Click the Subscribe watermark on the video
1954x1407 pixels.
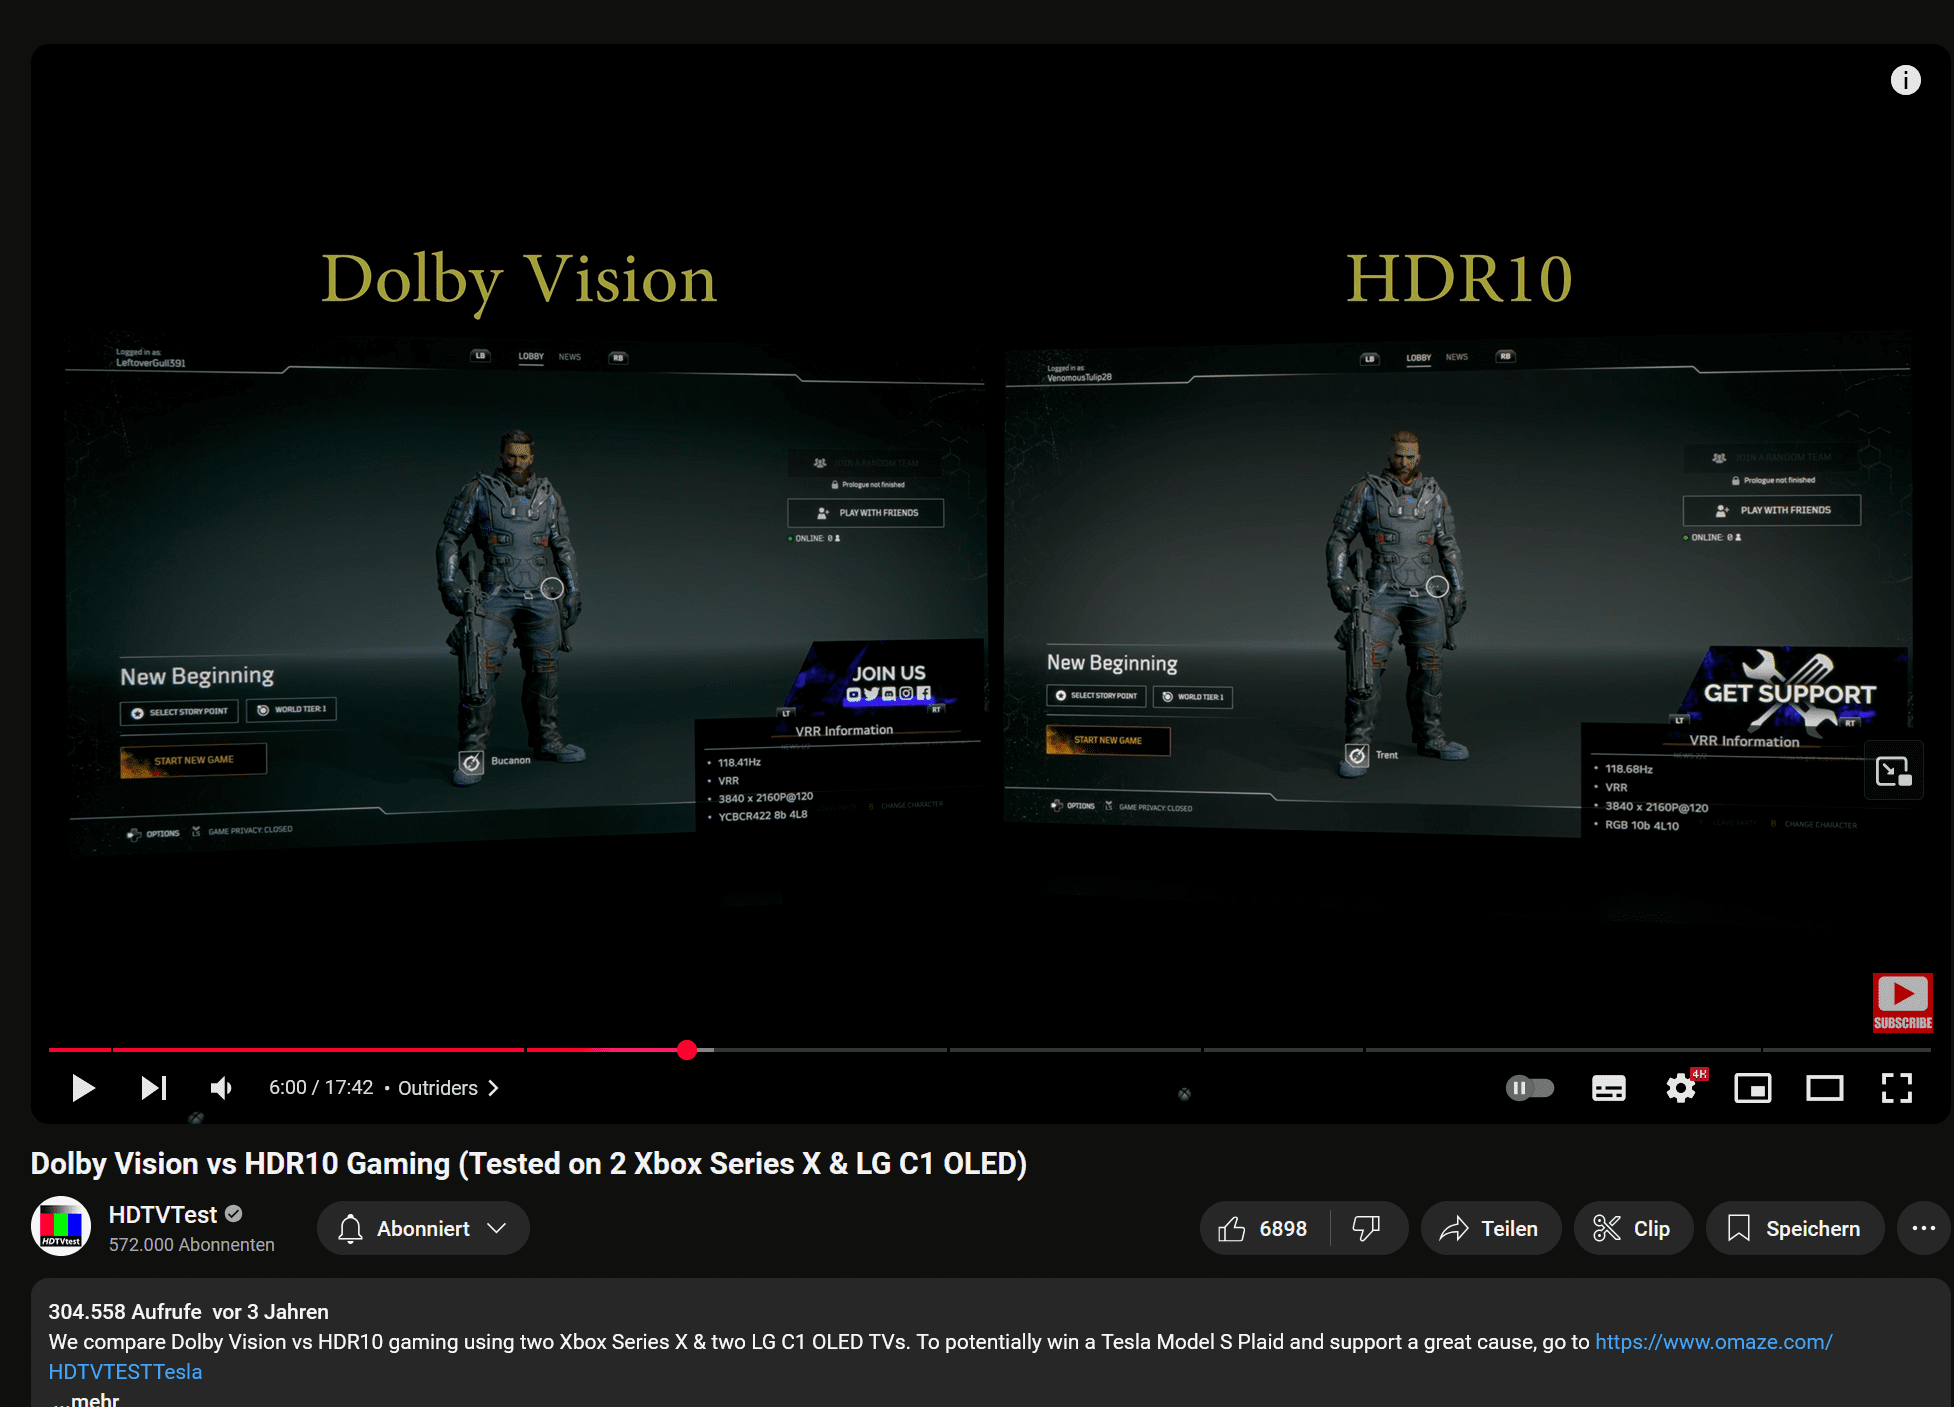[x=1903, y=1003]
